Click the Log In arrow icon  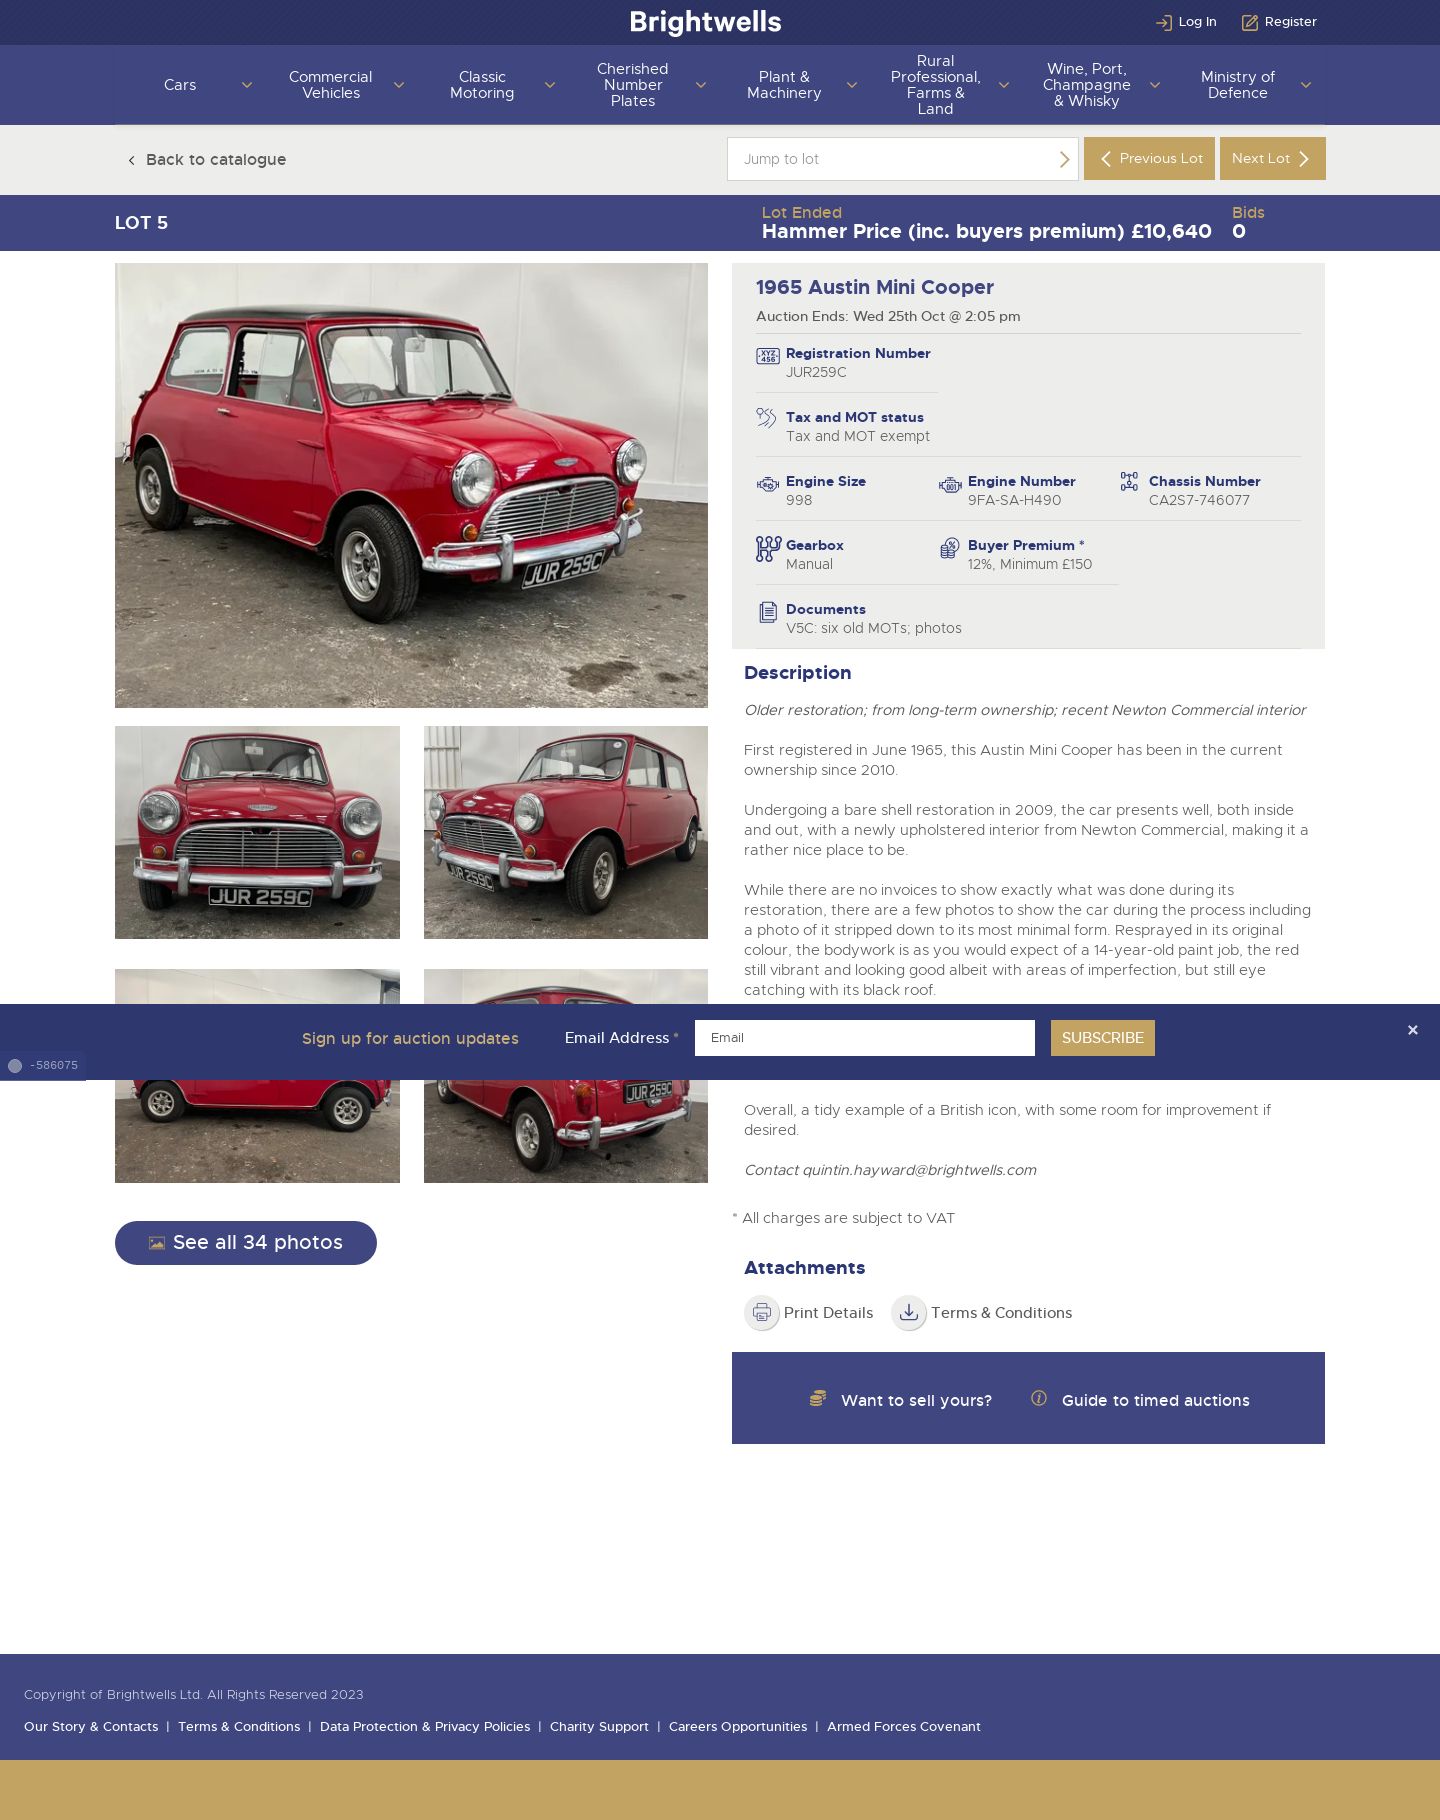tap(1163, 22)
